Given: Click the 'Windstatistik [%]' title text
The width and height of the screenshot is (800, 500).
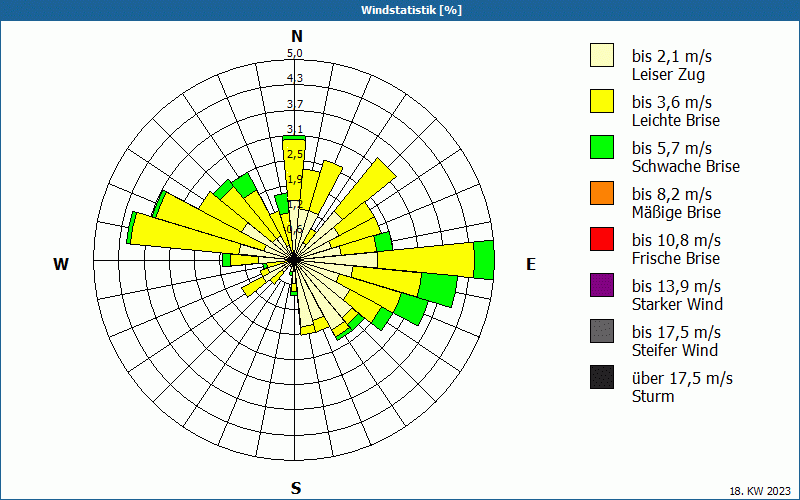Looking at the screenshot, I should click(411, 10).
